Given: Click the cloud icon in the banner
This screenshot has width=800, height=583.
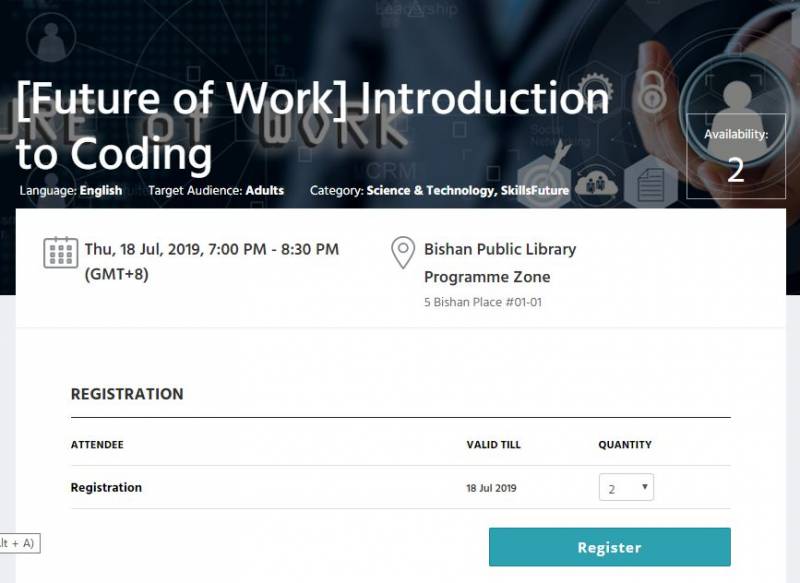Looking at the screenshot, I should (x=597, y=181).
